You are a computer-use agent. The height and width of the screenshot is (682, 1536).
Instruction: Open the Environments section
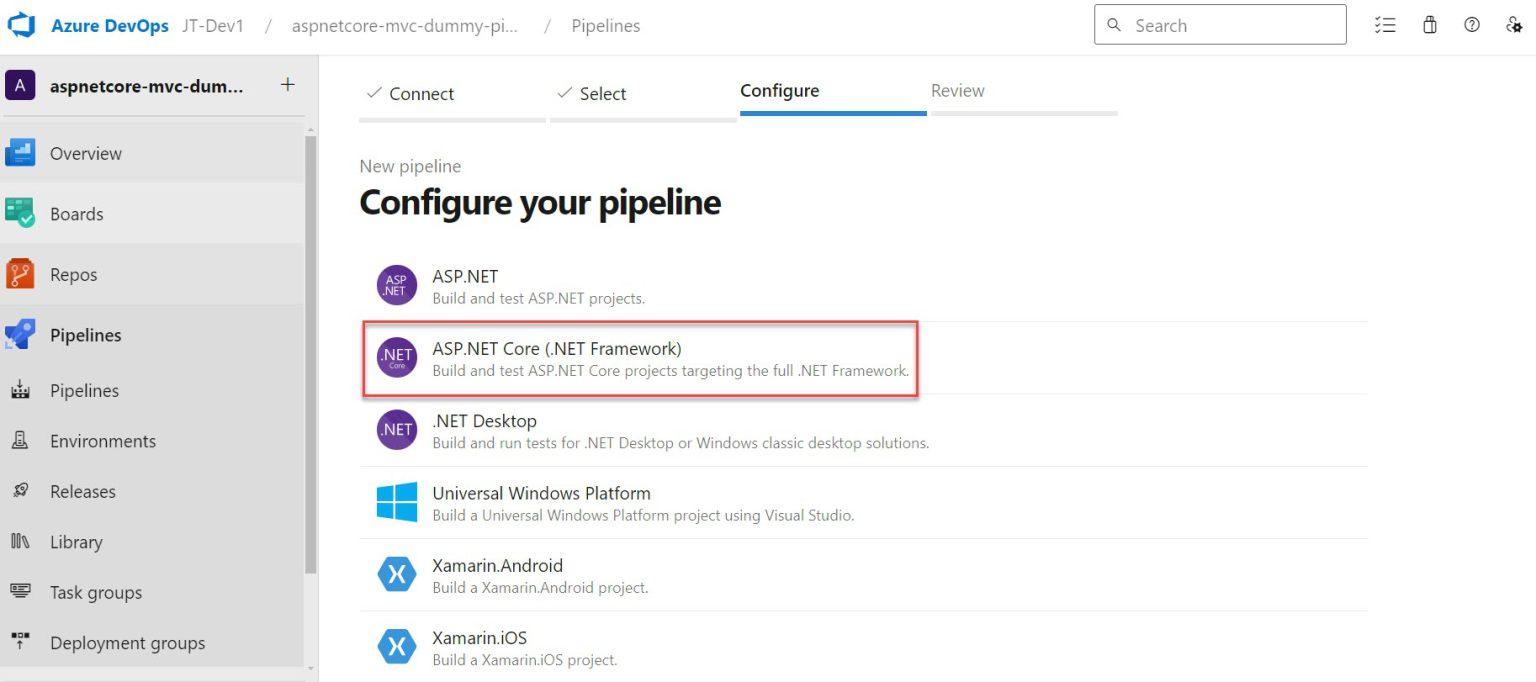[x=102, y=440]
